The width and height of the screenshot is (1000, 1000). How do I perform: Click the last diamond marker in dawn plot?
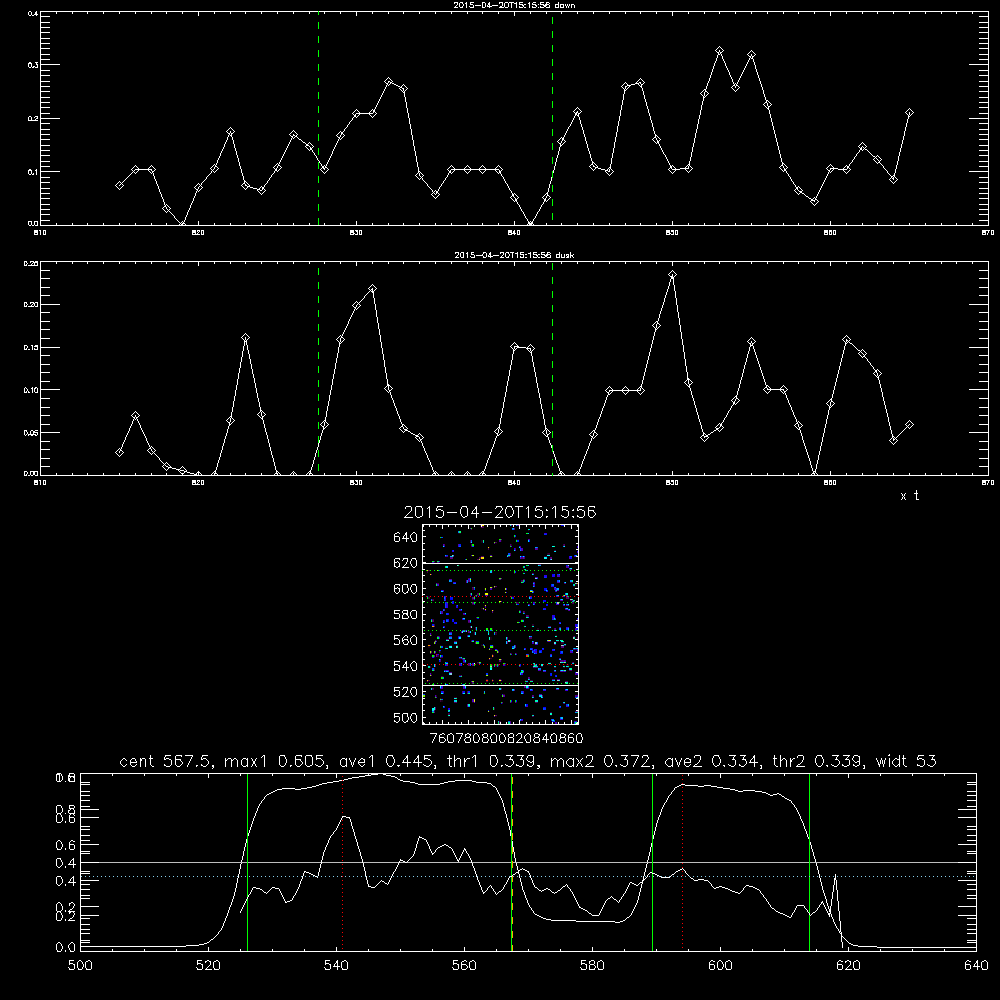click(909, 113)
